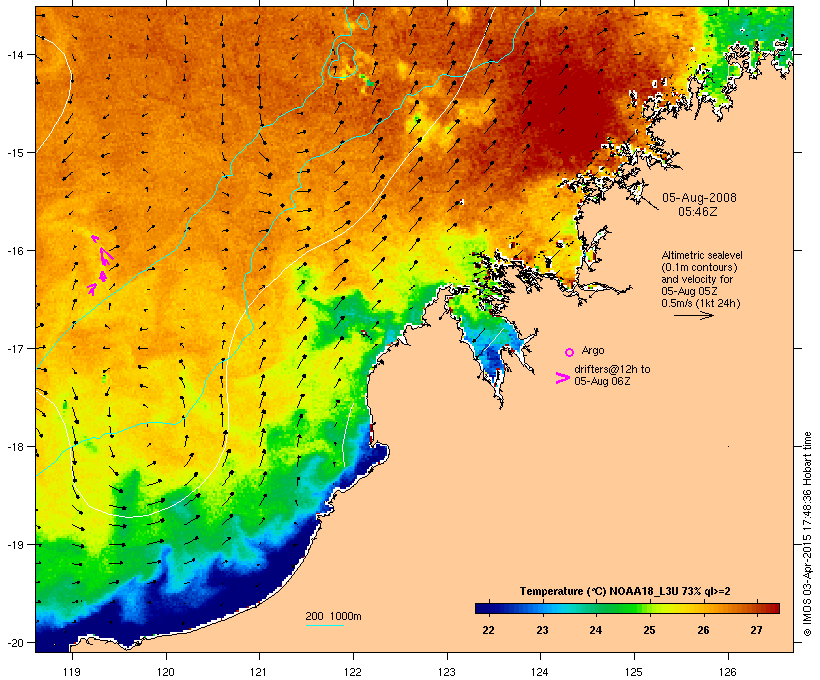
Task: Click the dark red end of color bar
Action: coord(773,608)
